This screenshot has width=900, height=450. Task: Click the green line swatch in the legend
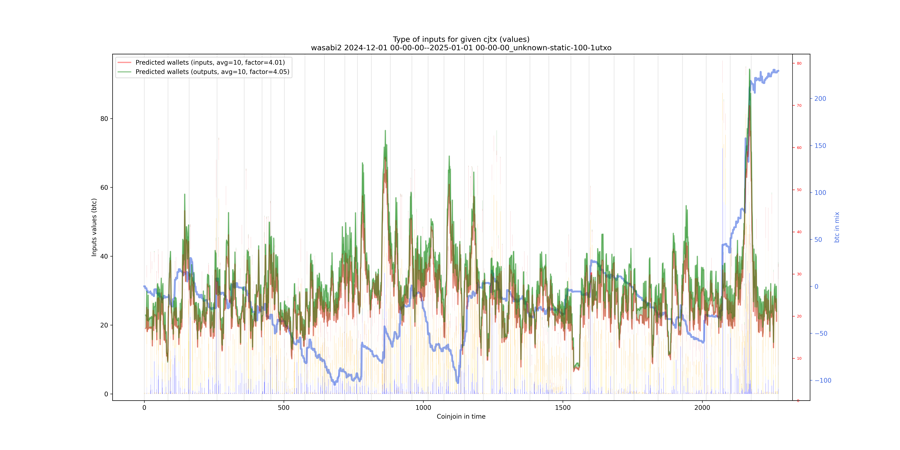pos(124,72)
